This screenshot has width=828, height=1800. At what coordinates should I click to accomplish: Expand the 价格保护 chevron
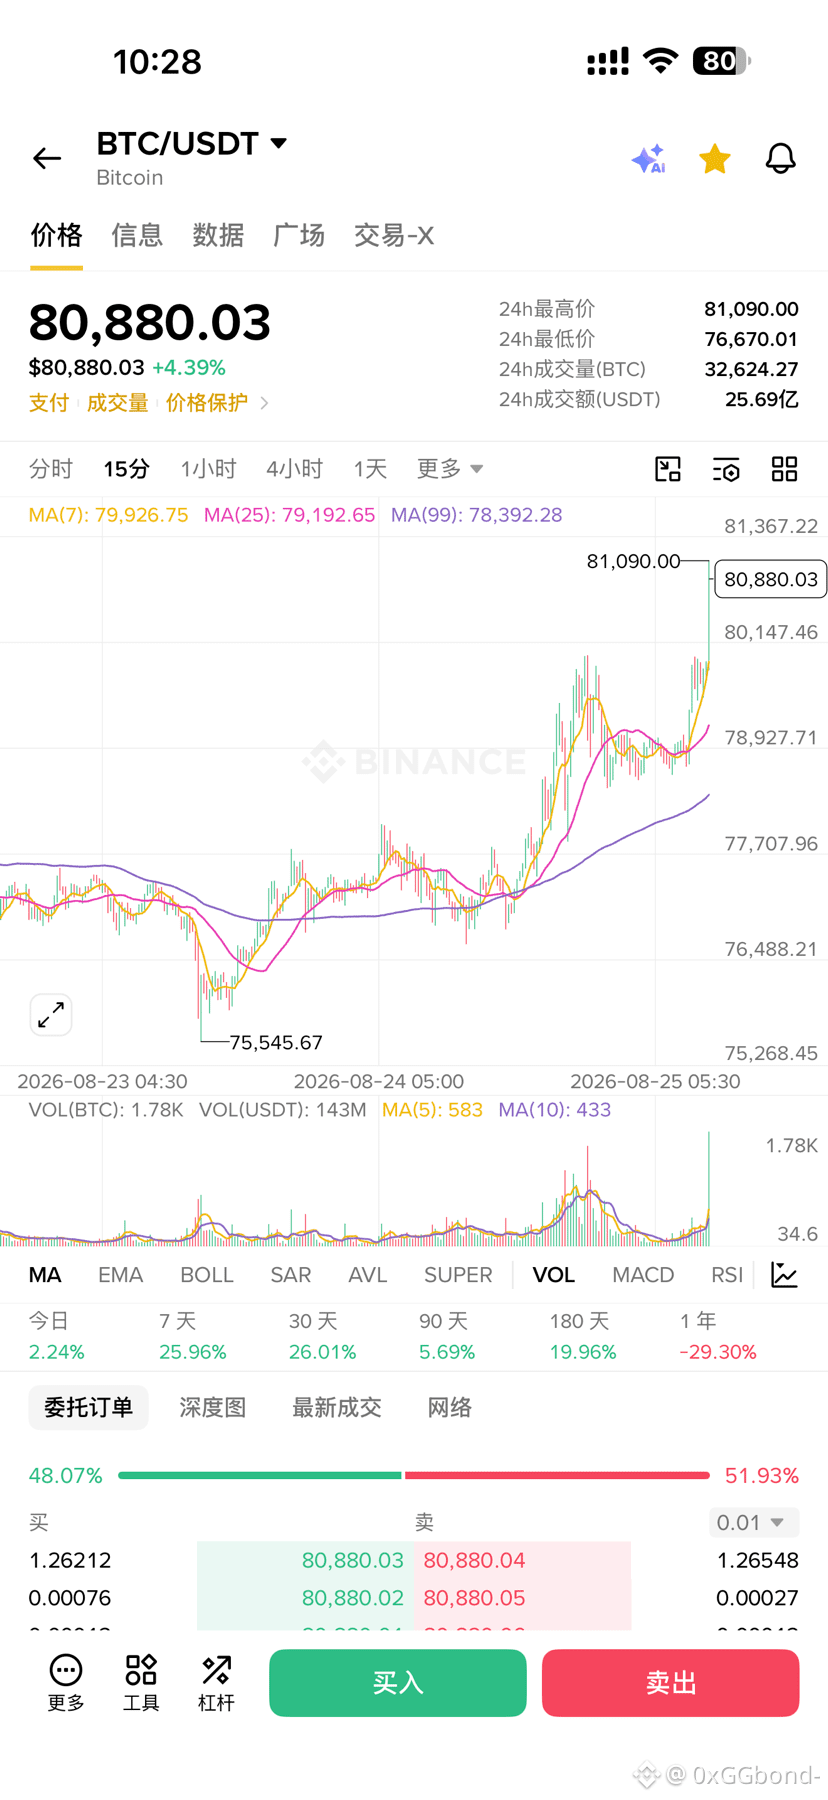point(264,403)
